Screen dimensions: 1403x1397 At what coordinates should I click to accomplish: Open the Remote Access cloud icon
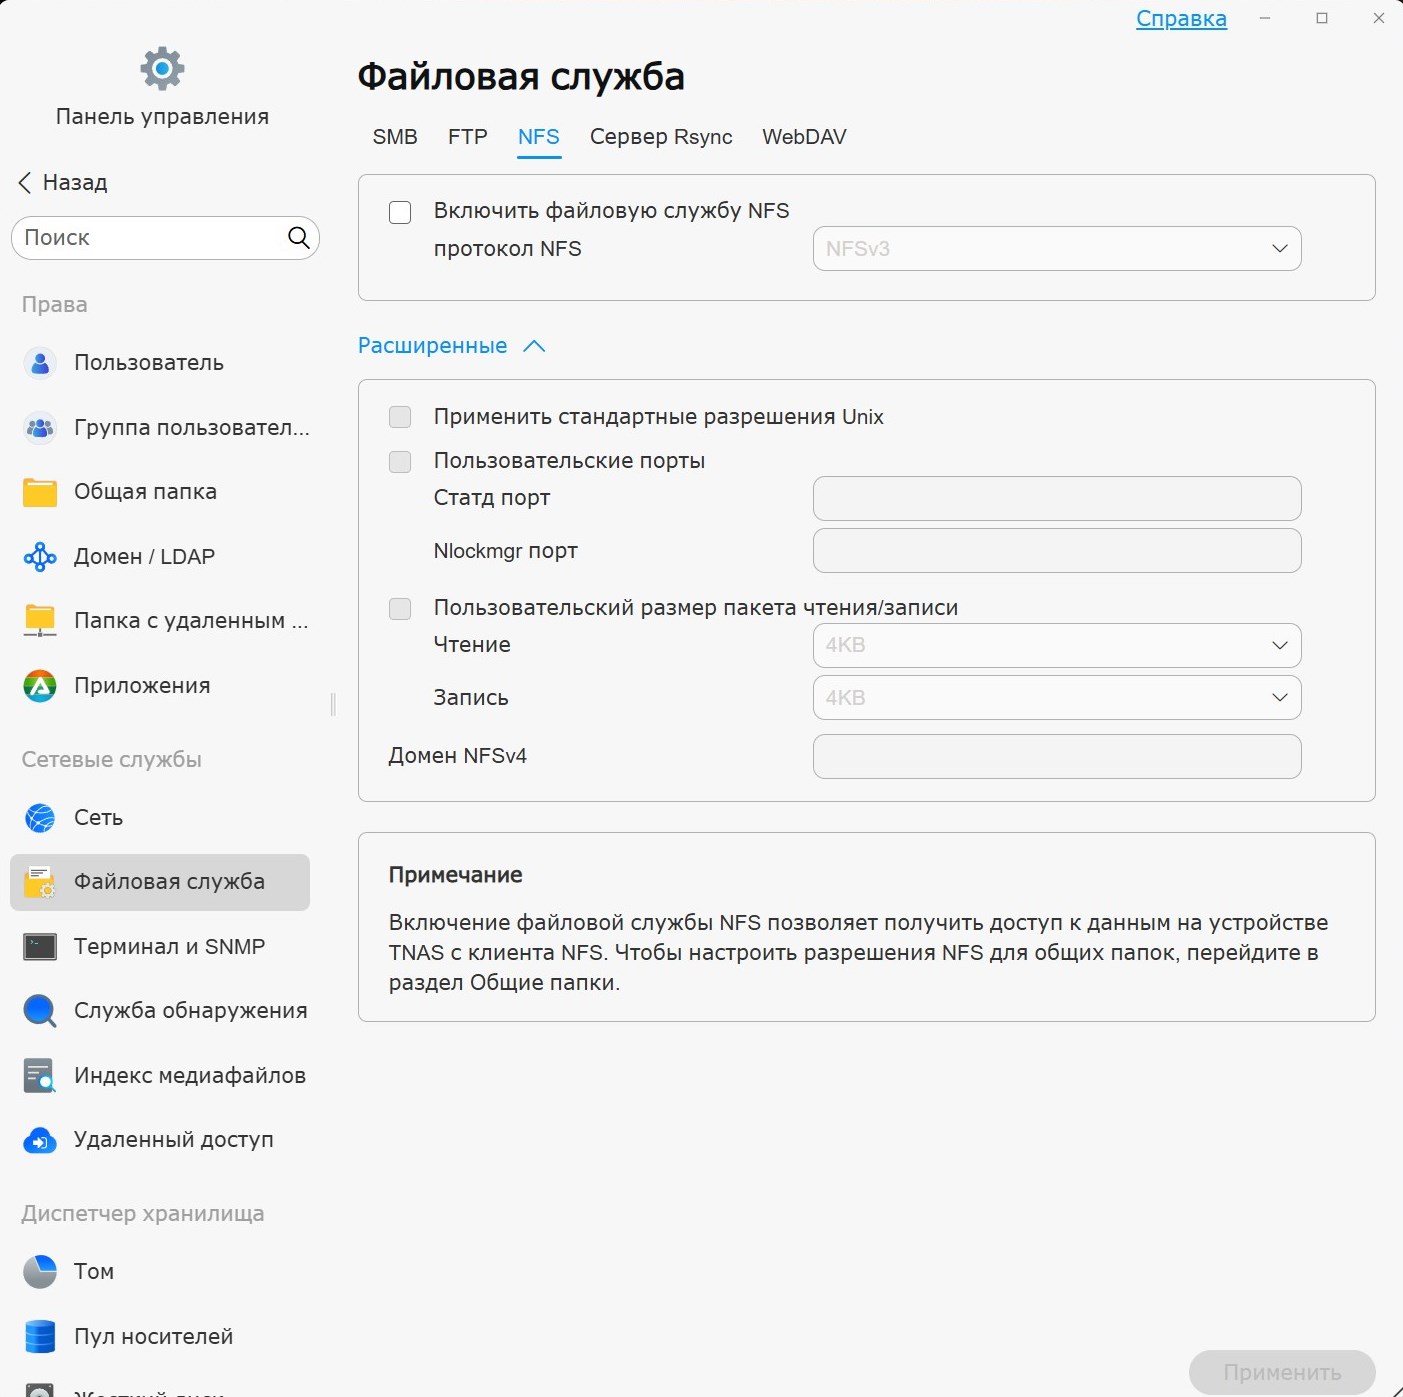[40, 1140]
